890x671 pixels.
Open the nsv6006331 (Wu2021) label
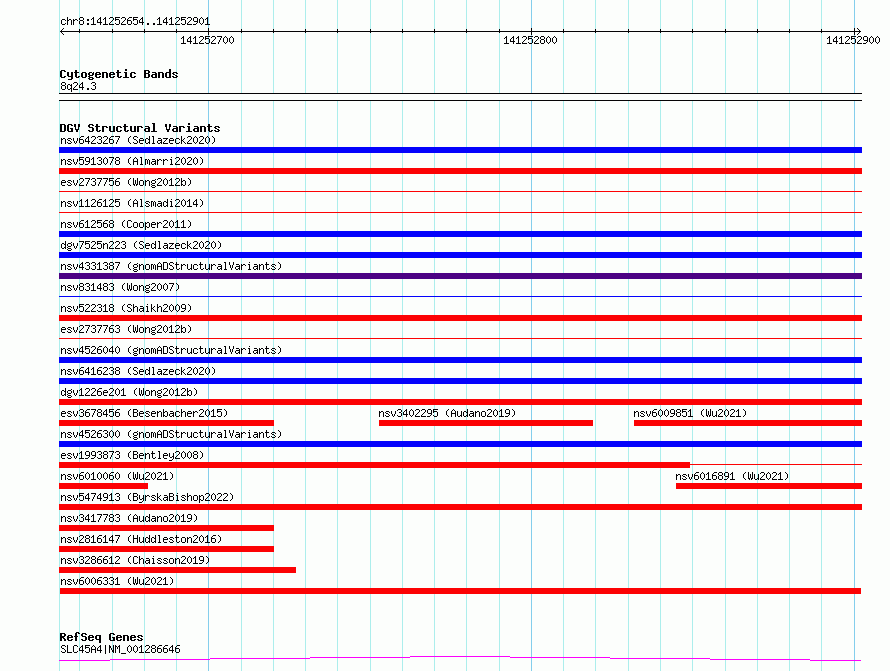117,581
